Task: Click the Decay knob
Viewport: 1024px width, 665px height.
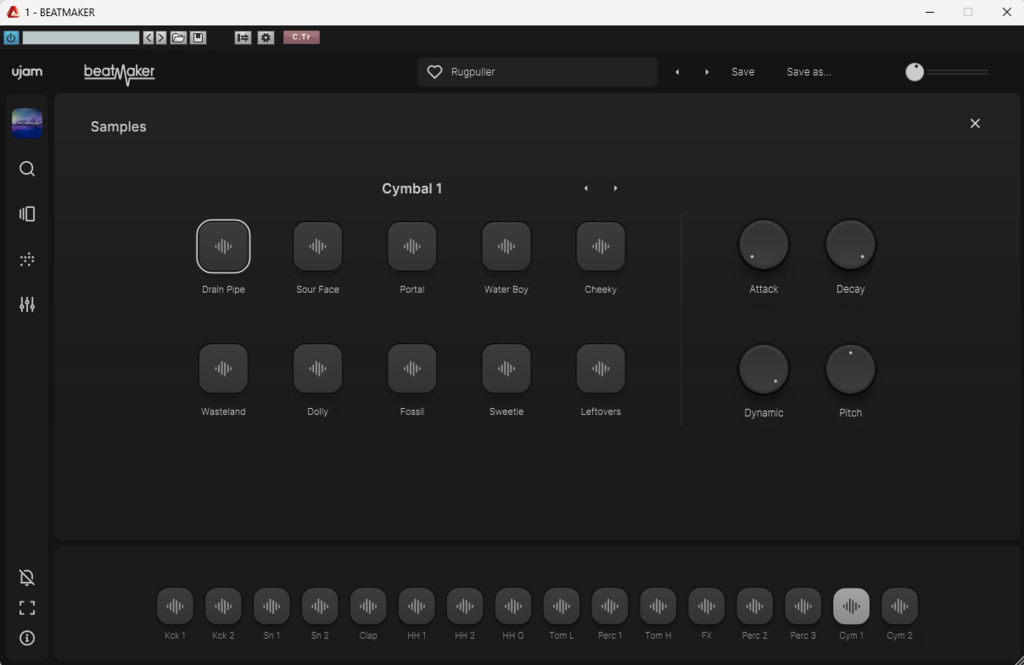Action: click(850, 245)
